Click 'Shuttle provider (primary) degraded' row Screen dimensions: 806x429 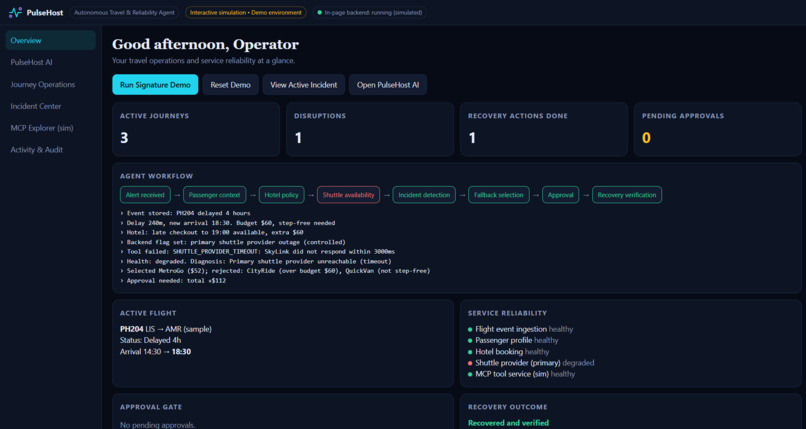pos(531,363)
